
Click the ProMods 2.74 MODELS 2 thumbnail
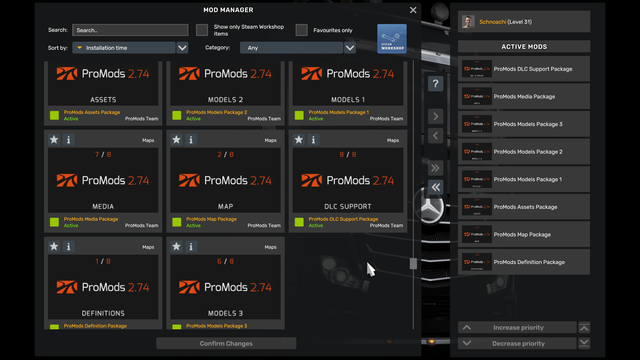[x=225, y=84]
